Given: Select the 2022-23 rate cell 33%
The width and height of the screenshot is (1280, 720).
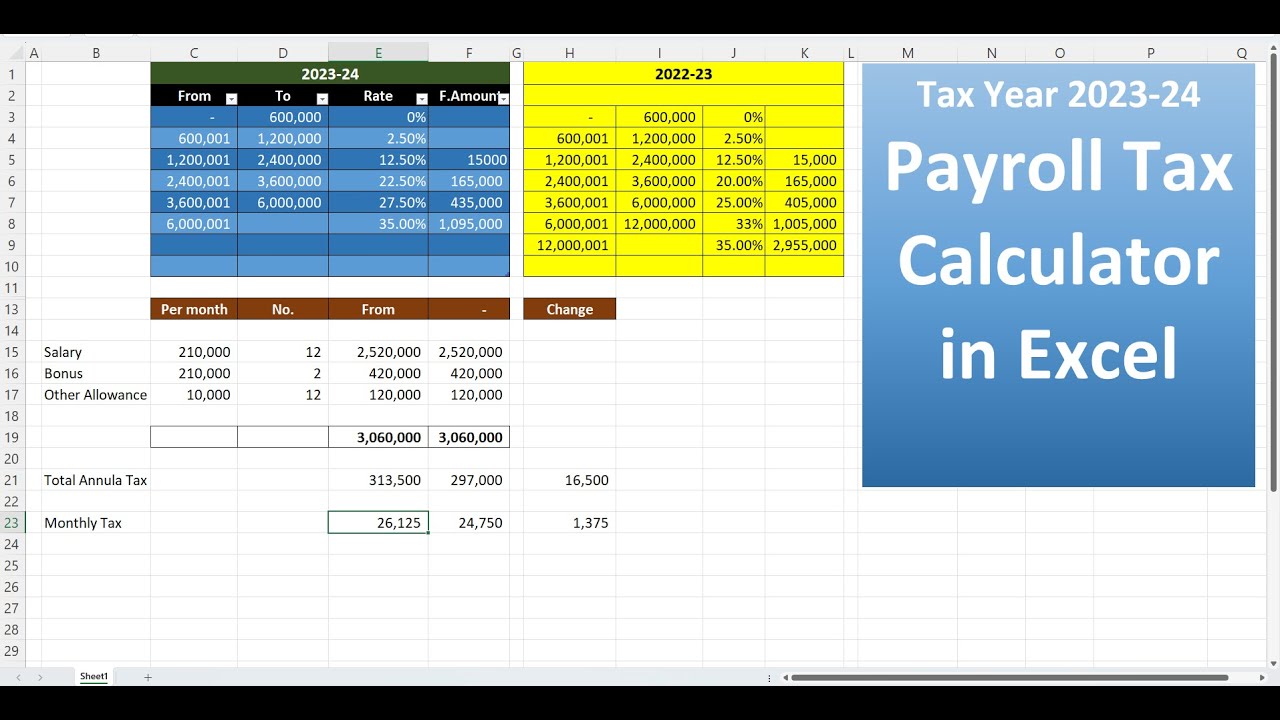Looking at the screenshot, I should click(x=733, y=224).
